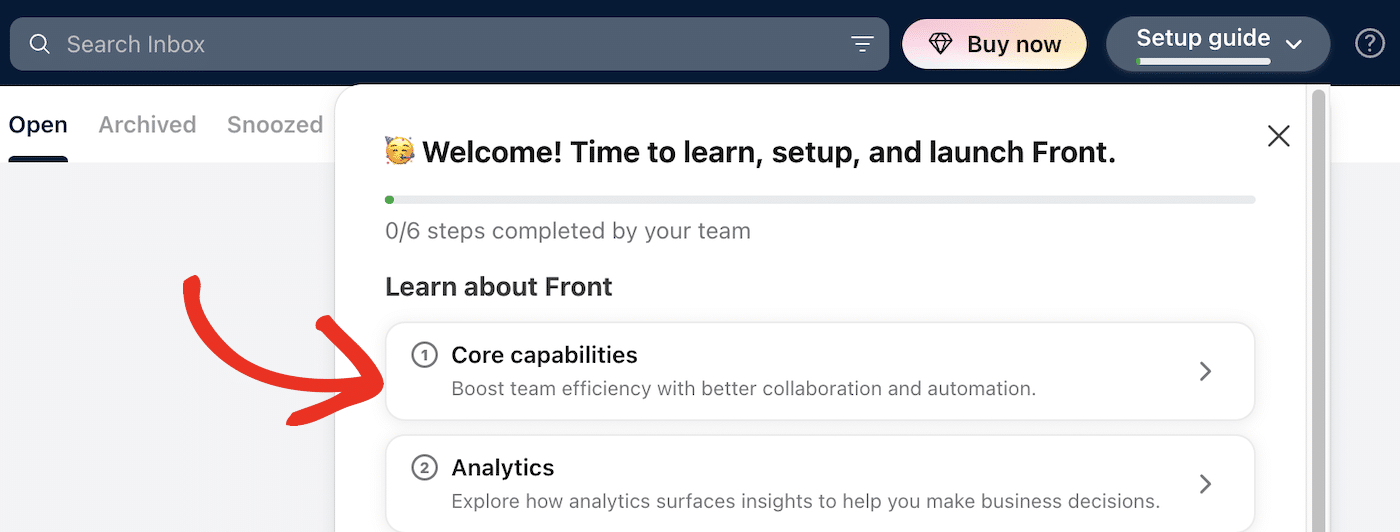The height and width of the screenshot is (532, 1400).
Task: Click the Setup guide button label
Action: pos(1203,39)
